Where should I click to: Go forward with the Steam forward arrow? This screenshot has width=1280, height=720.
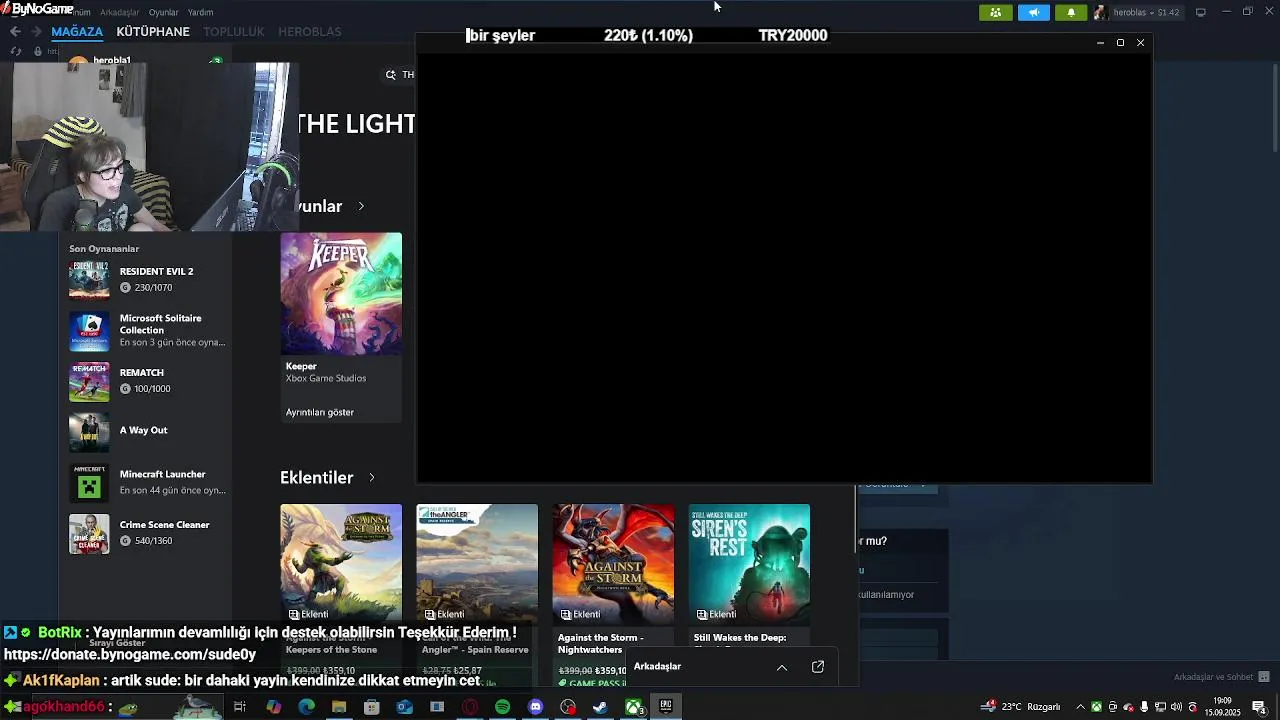(x=37, y=31)
